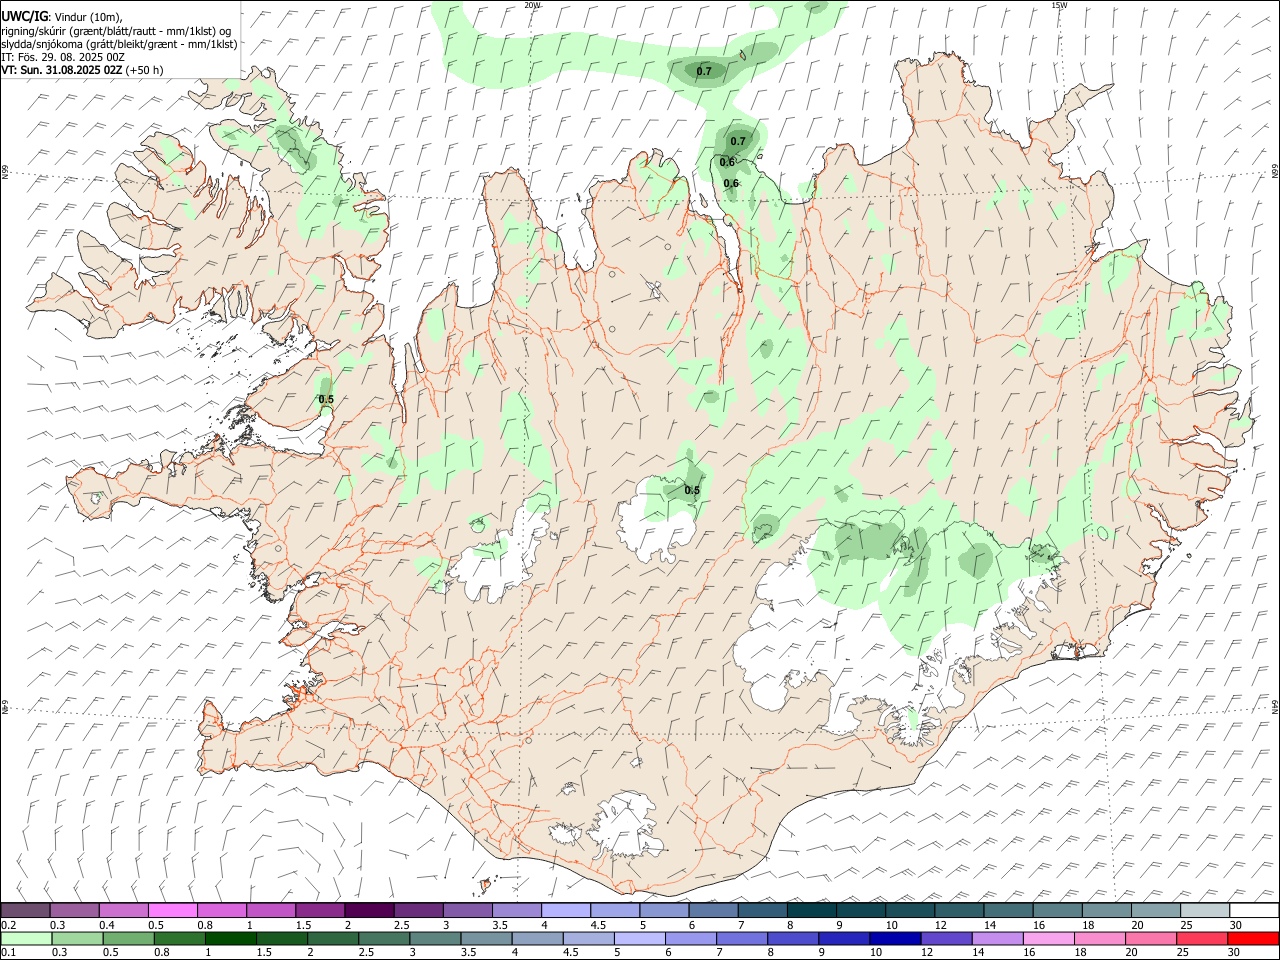Select the bright red 30 rain legend swatch

(1252, 939)
